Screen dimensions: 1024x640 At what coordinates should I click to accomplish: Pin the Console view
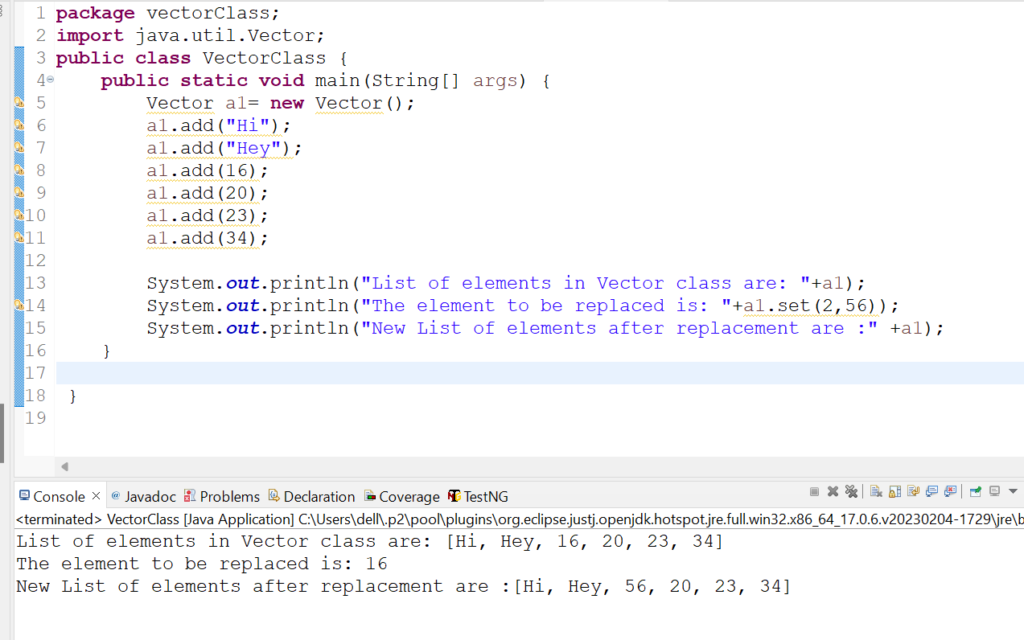[x=976, y=492]
